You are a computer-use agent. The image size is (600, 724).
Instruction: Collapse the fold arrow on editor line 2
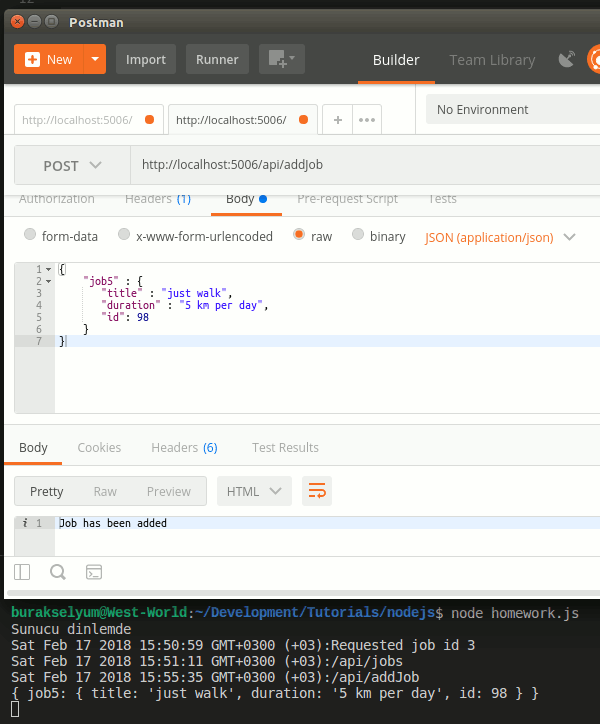(48, 281)
